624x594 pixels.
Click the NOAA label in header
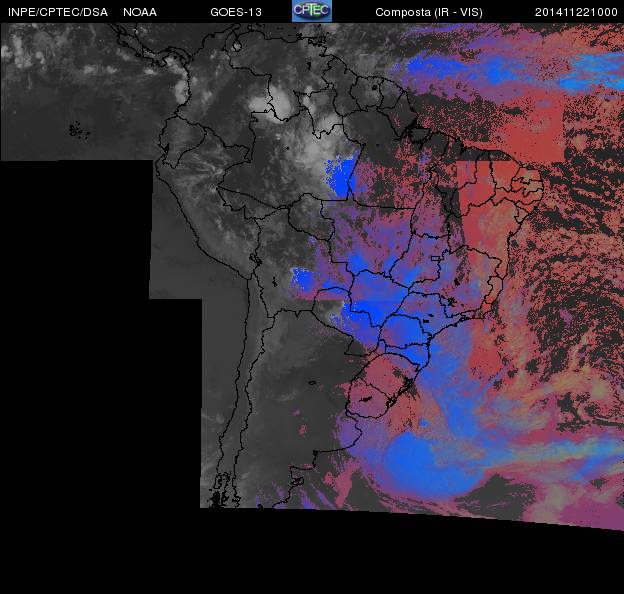click(x=140, y=12)
